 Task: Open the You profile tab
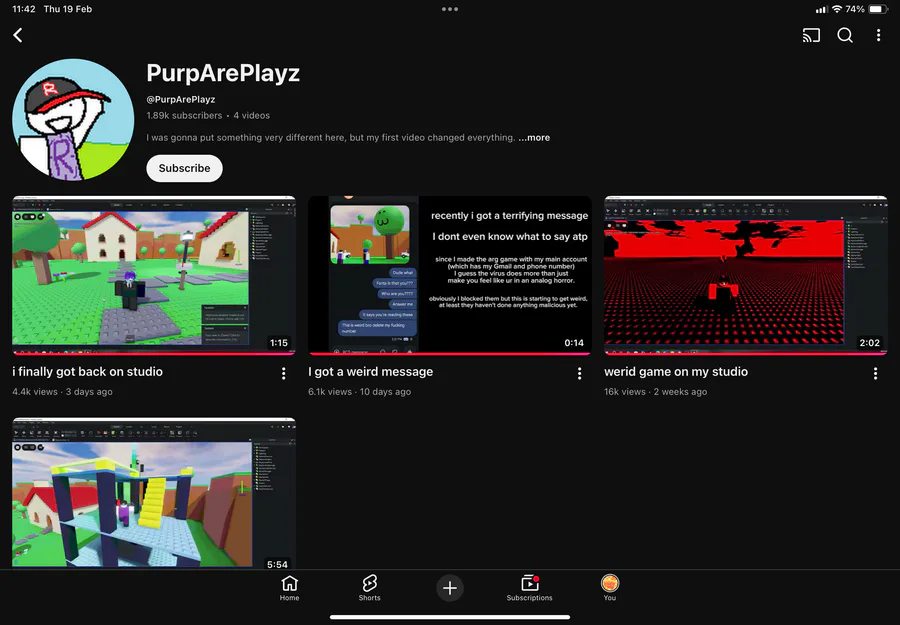click(610, 588)
